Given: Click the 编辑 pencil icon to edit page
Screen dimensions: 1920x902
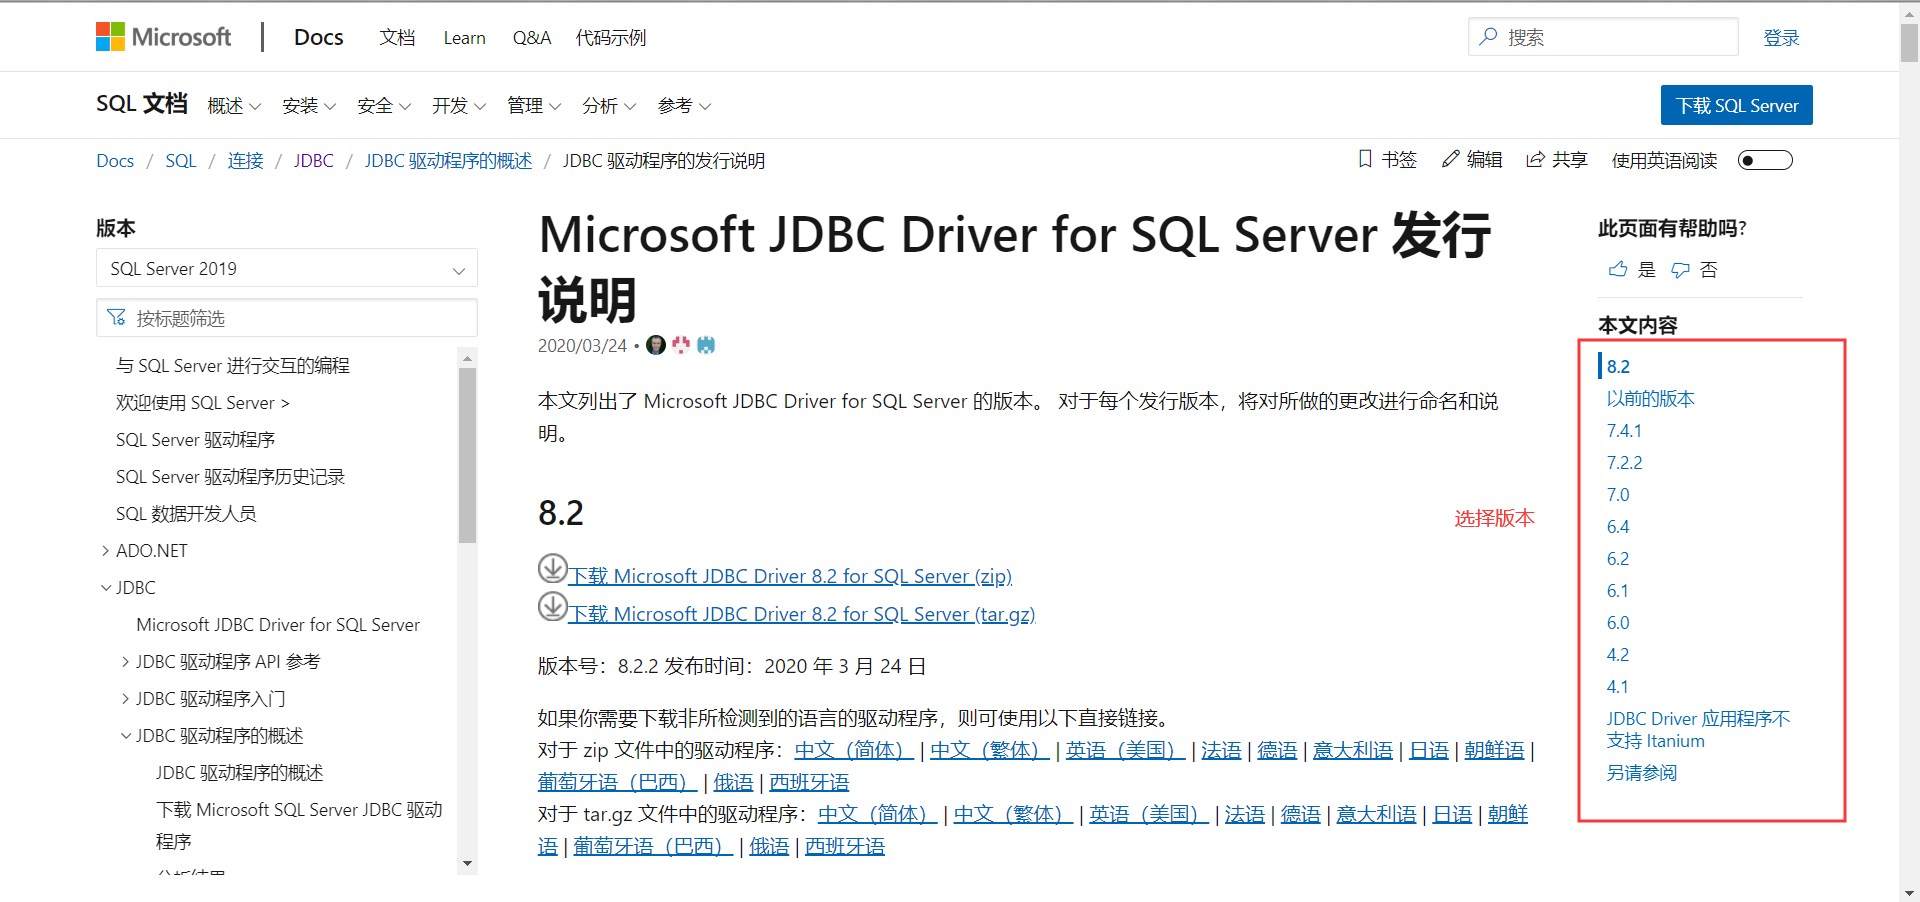Looking at the screenshot, I should click(1452, 159).
